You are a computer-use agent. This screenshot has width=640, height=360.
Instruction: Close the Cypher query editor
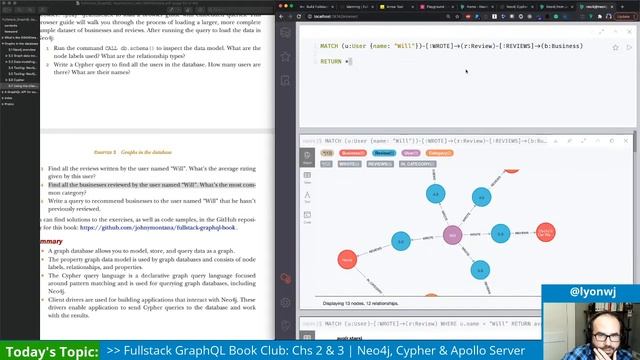pos(629,32)
